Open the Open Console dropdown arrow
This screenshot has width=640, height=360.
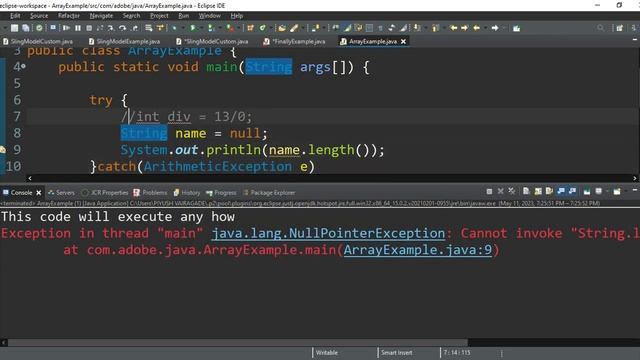(626, 191)
